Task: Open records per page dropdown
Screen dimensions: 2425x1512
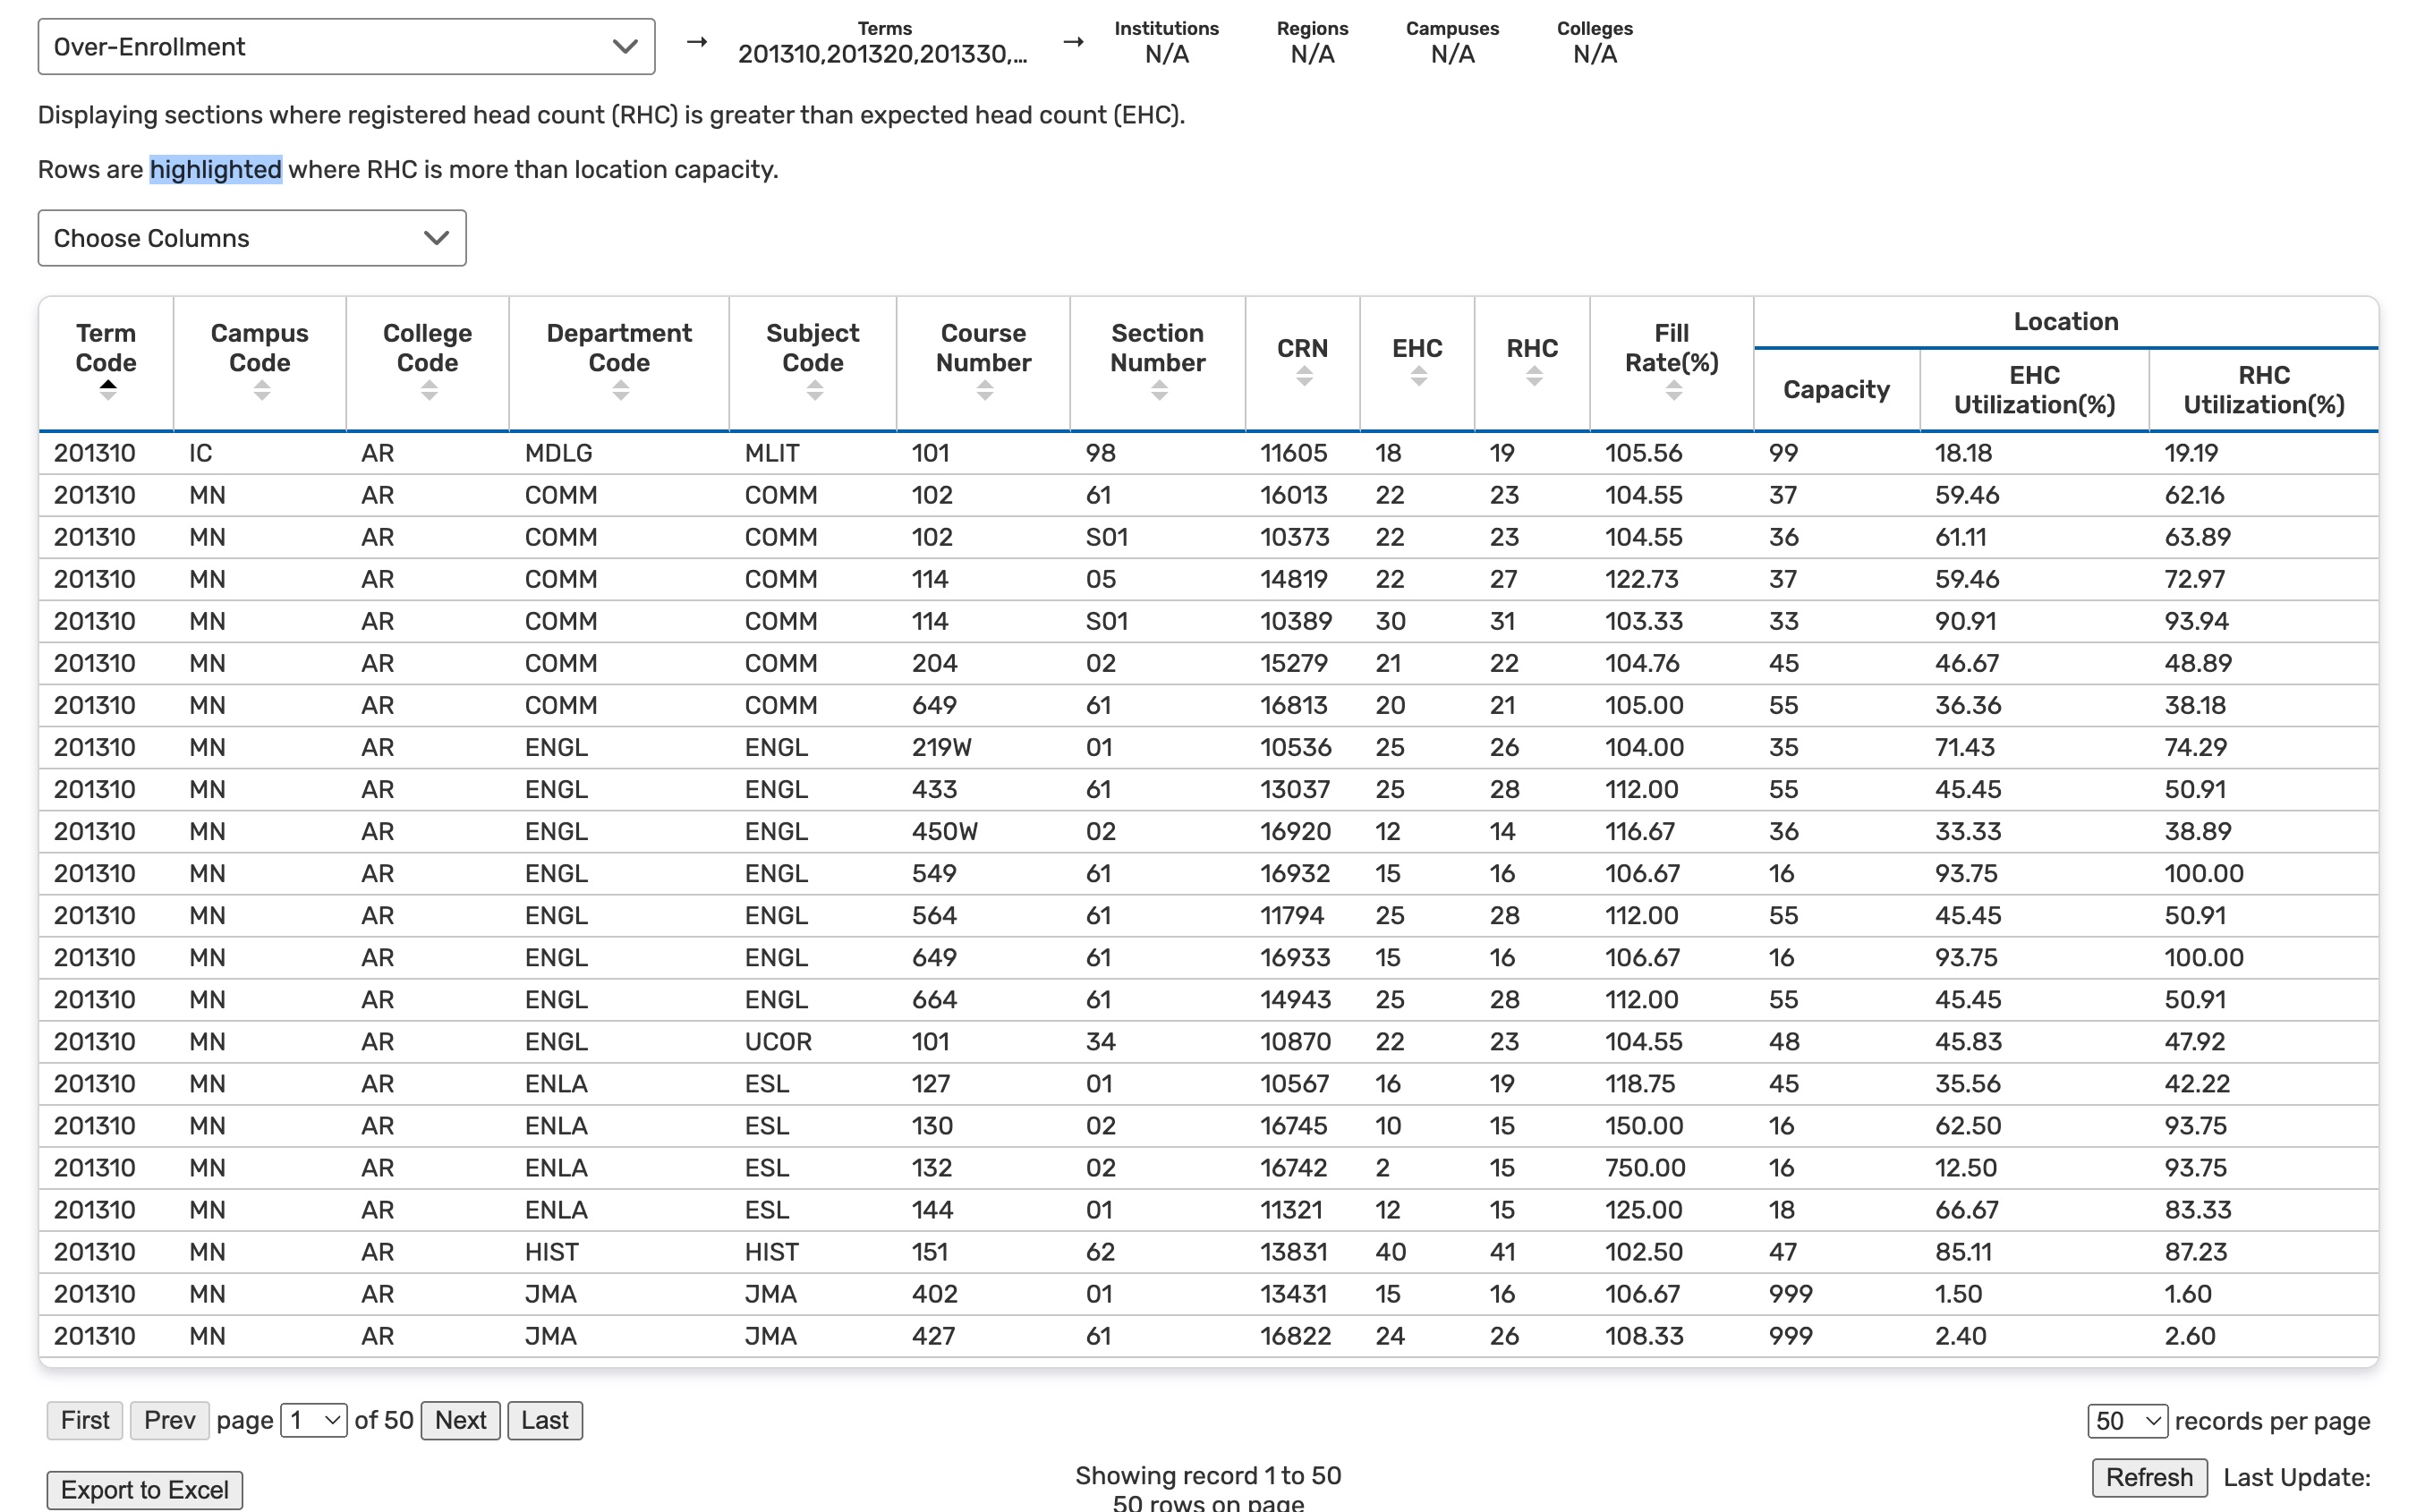Action: 2126,1421
